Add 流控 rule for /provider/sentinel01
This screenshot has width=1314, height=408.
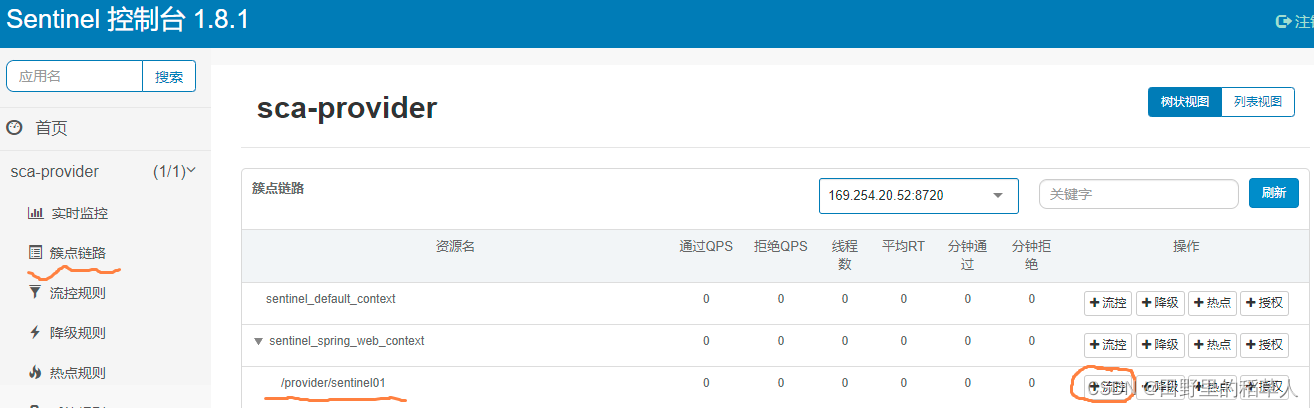pos(1108,387)
